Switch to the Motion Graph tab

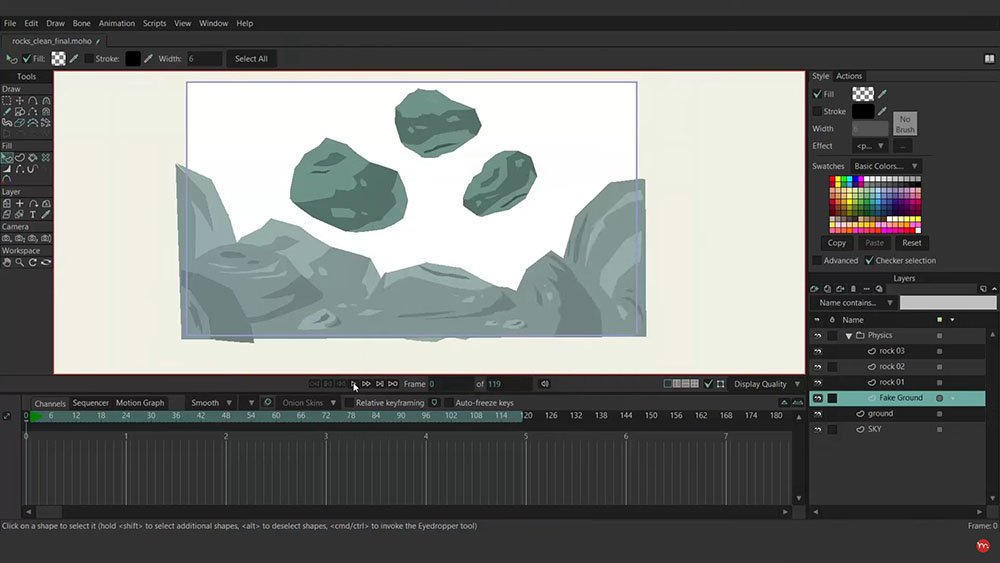tap(140, 403)
